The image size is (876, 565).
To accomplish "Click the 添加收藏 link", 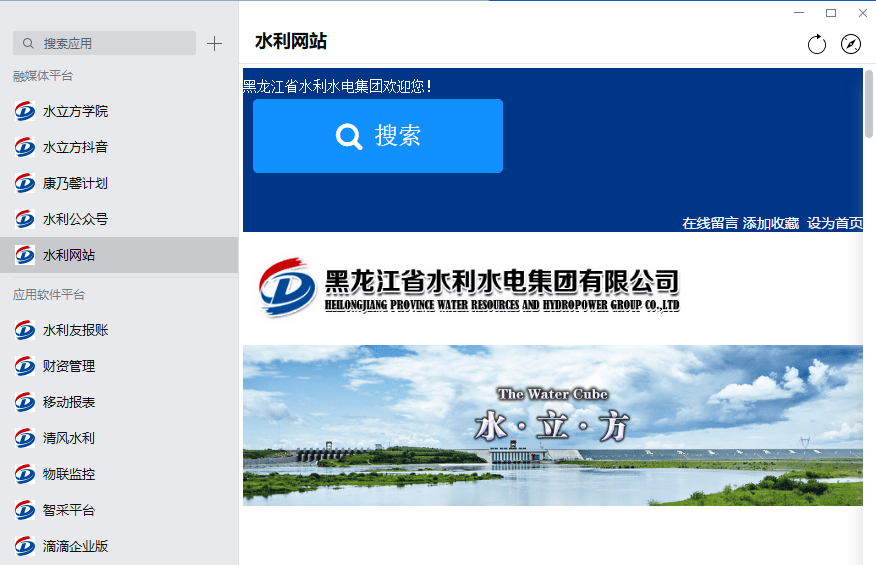I will (771, 223).
